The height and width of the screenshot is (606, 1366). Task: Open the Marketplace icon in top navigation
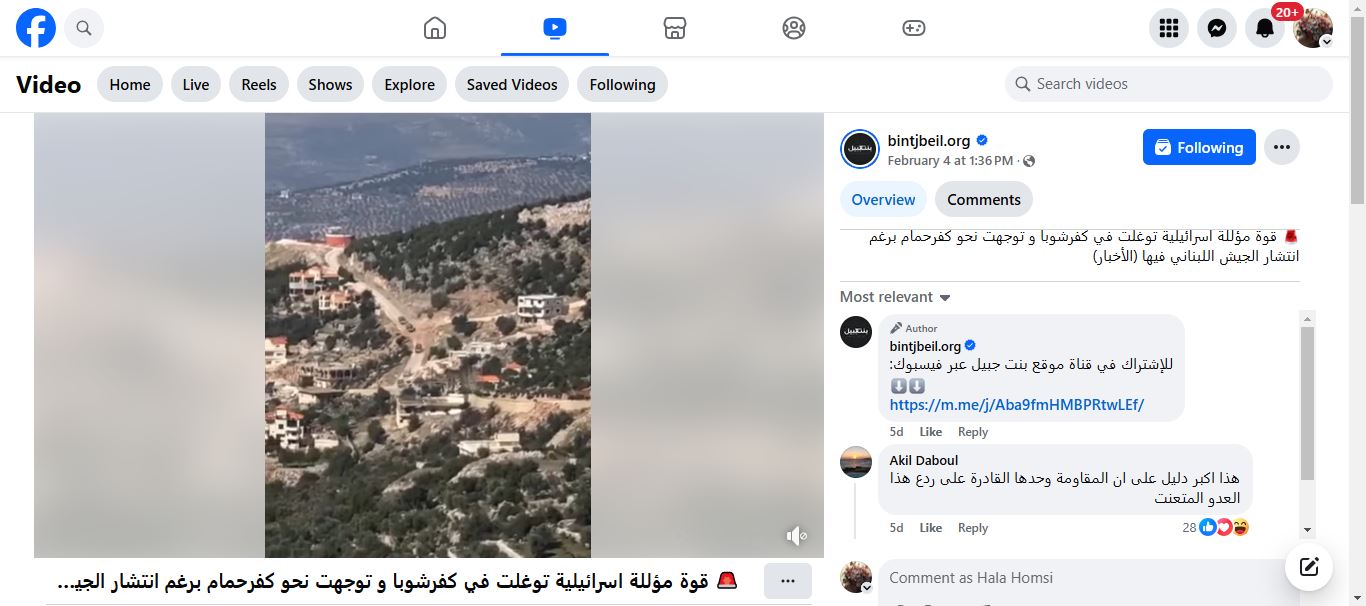tap(675, 28)
